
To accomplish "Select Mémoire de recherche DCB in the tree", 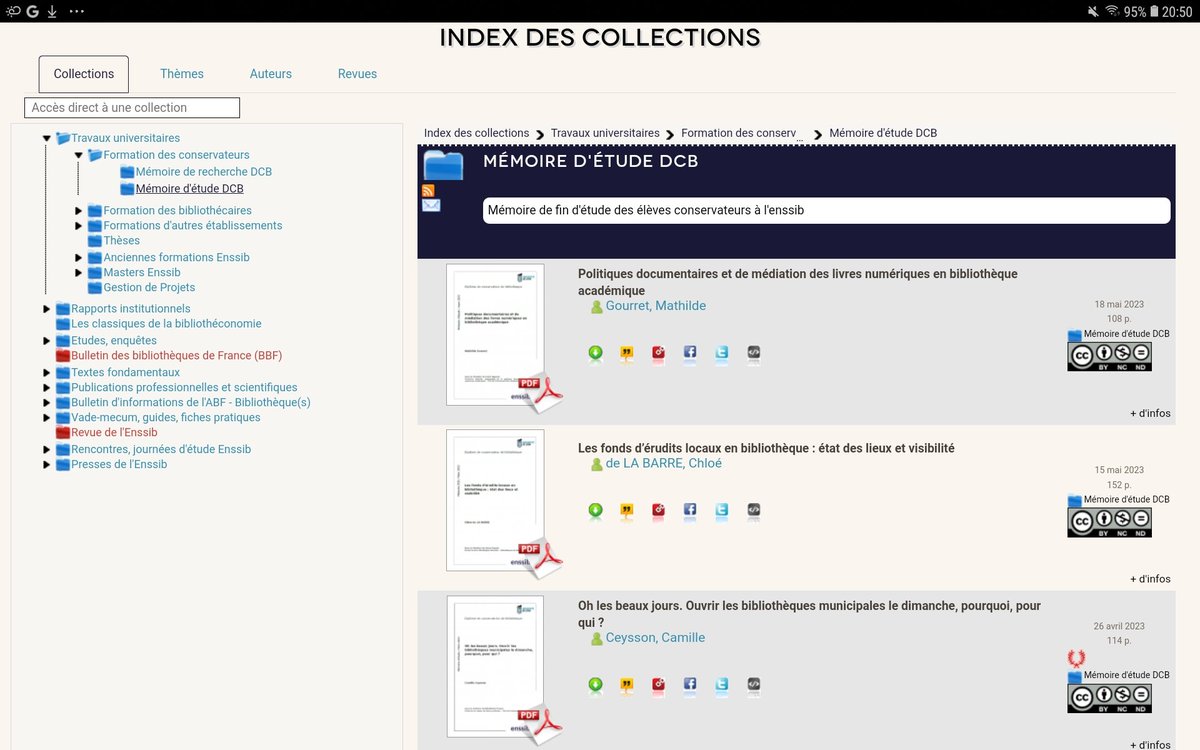I will 204,172.
